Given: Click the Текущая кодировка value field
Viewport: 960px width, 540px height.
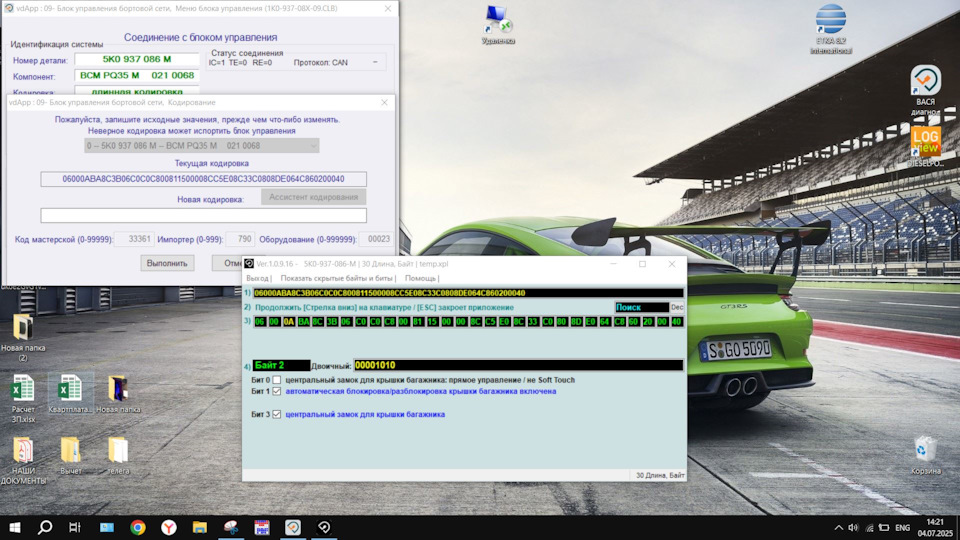Looking at the screenshot, I should click(203, 179).
